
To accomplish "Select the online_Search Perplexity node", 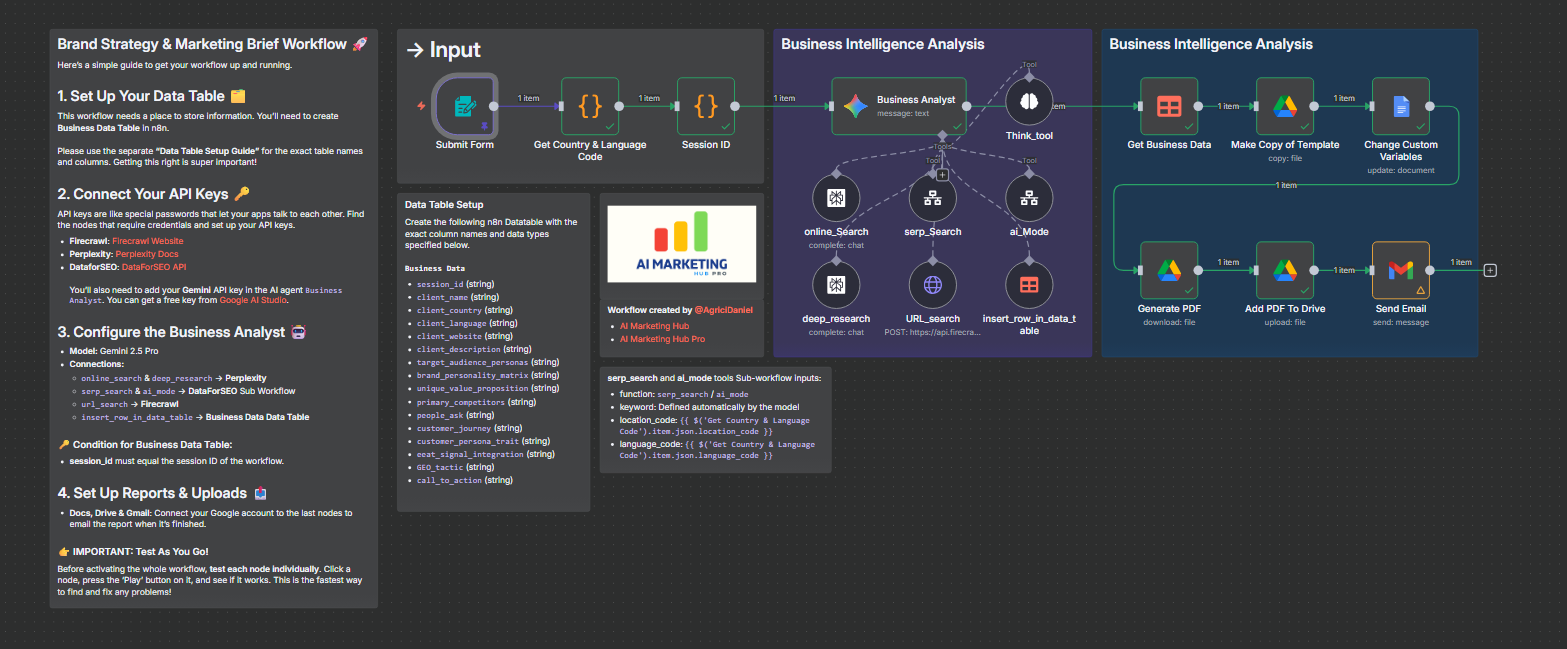I will coord(836,199).
